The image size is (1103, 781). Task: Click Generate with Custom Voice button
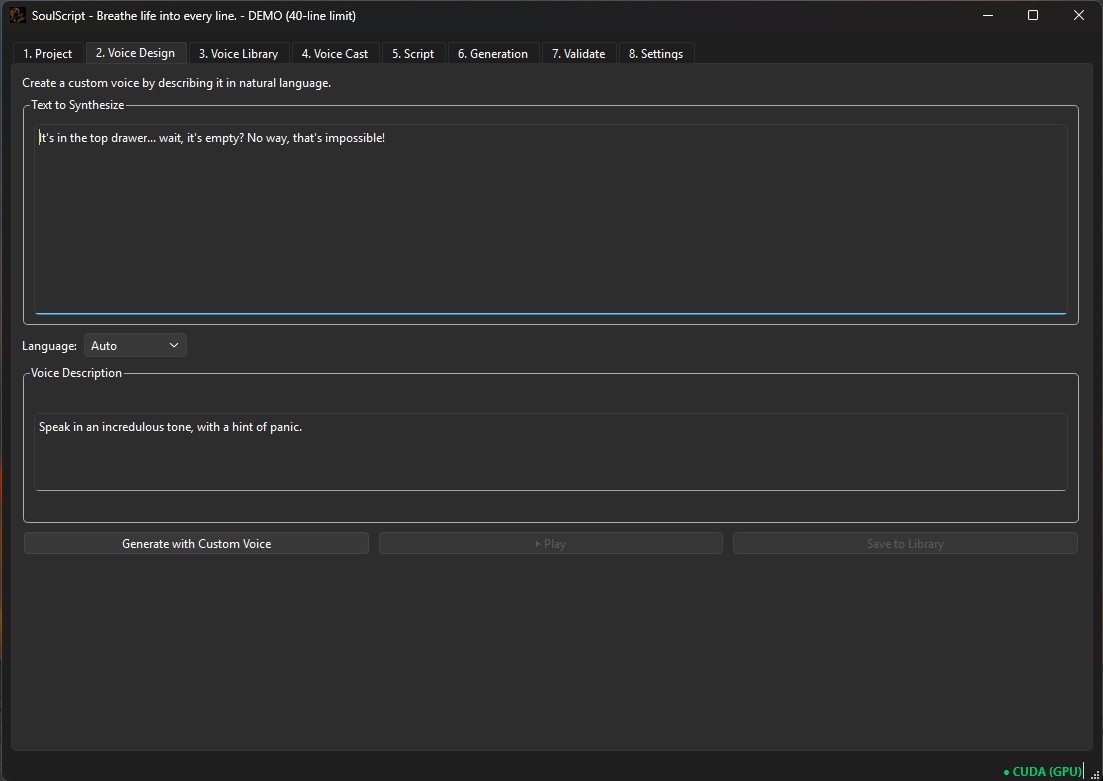pos(196,543)
